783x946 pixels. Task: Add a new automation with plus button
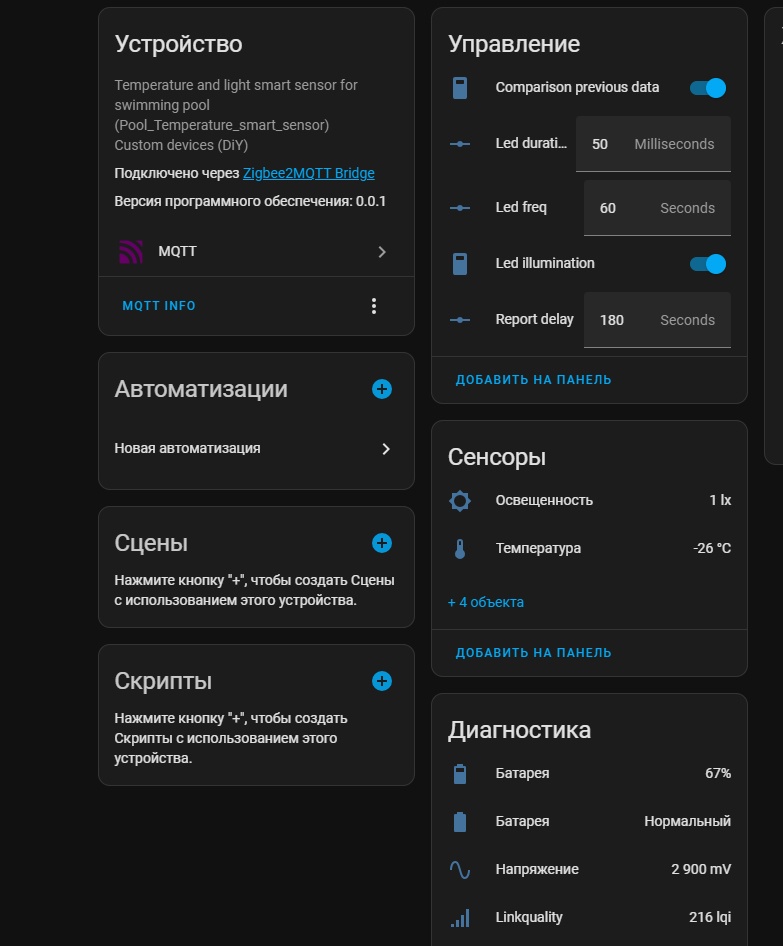tap(381, 389)
